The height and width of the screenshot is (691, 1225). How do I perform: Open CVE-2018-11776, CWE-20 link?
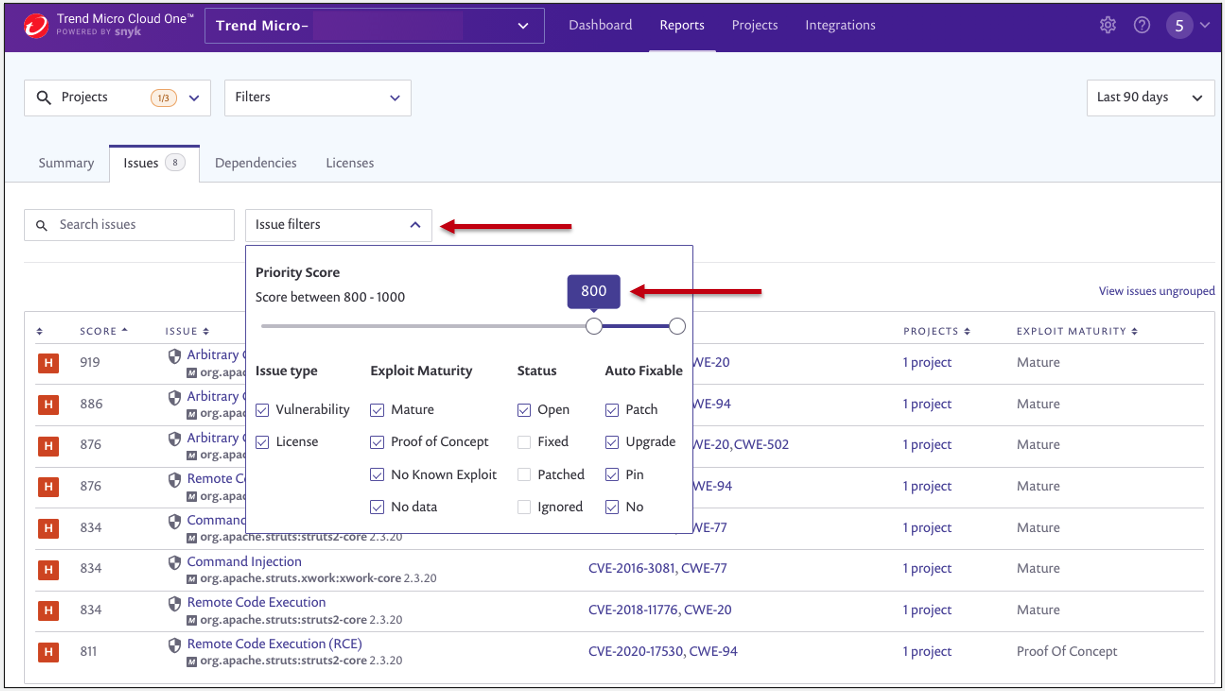[x=660, y=610]
